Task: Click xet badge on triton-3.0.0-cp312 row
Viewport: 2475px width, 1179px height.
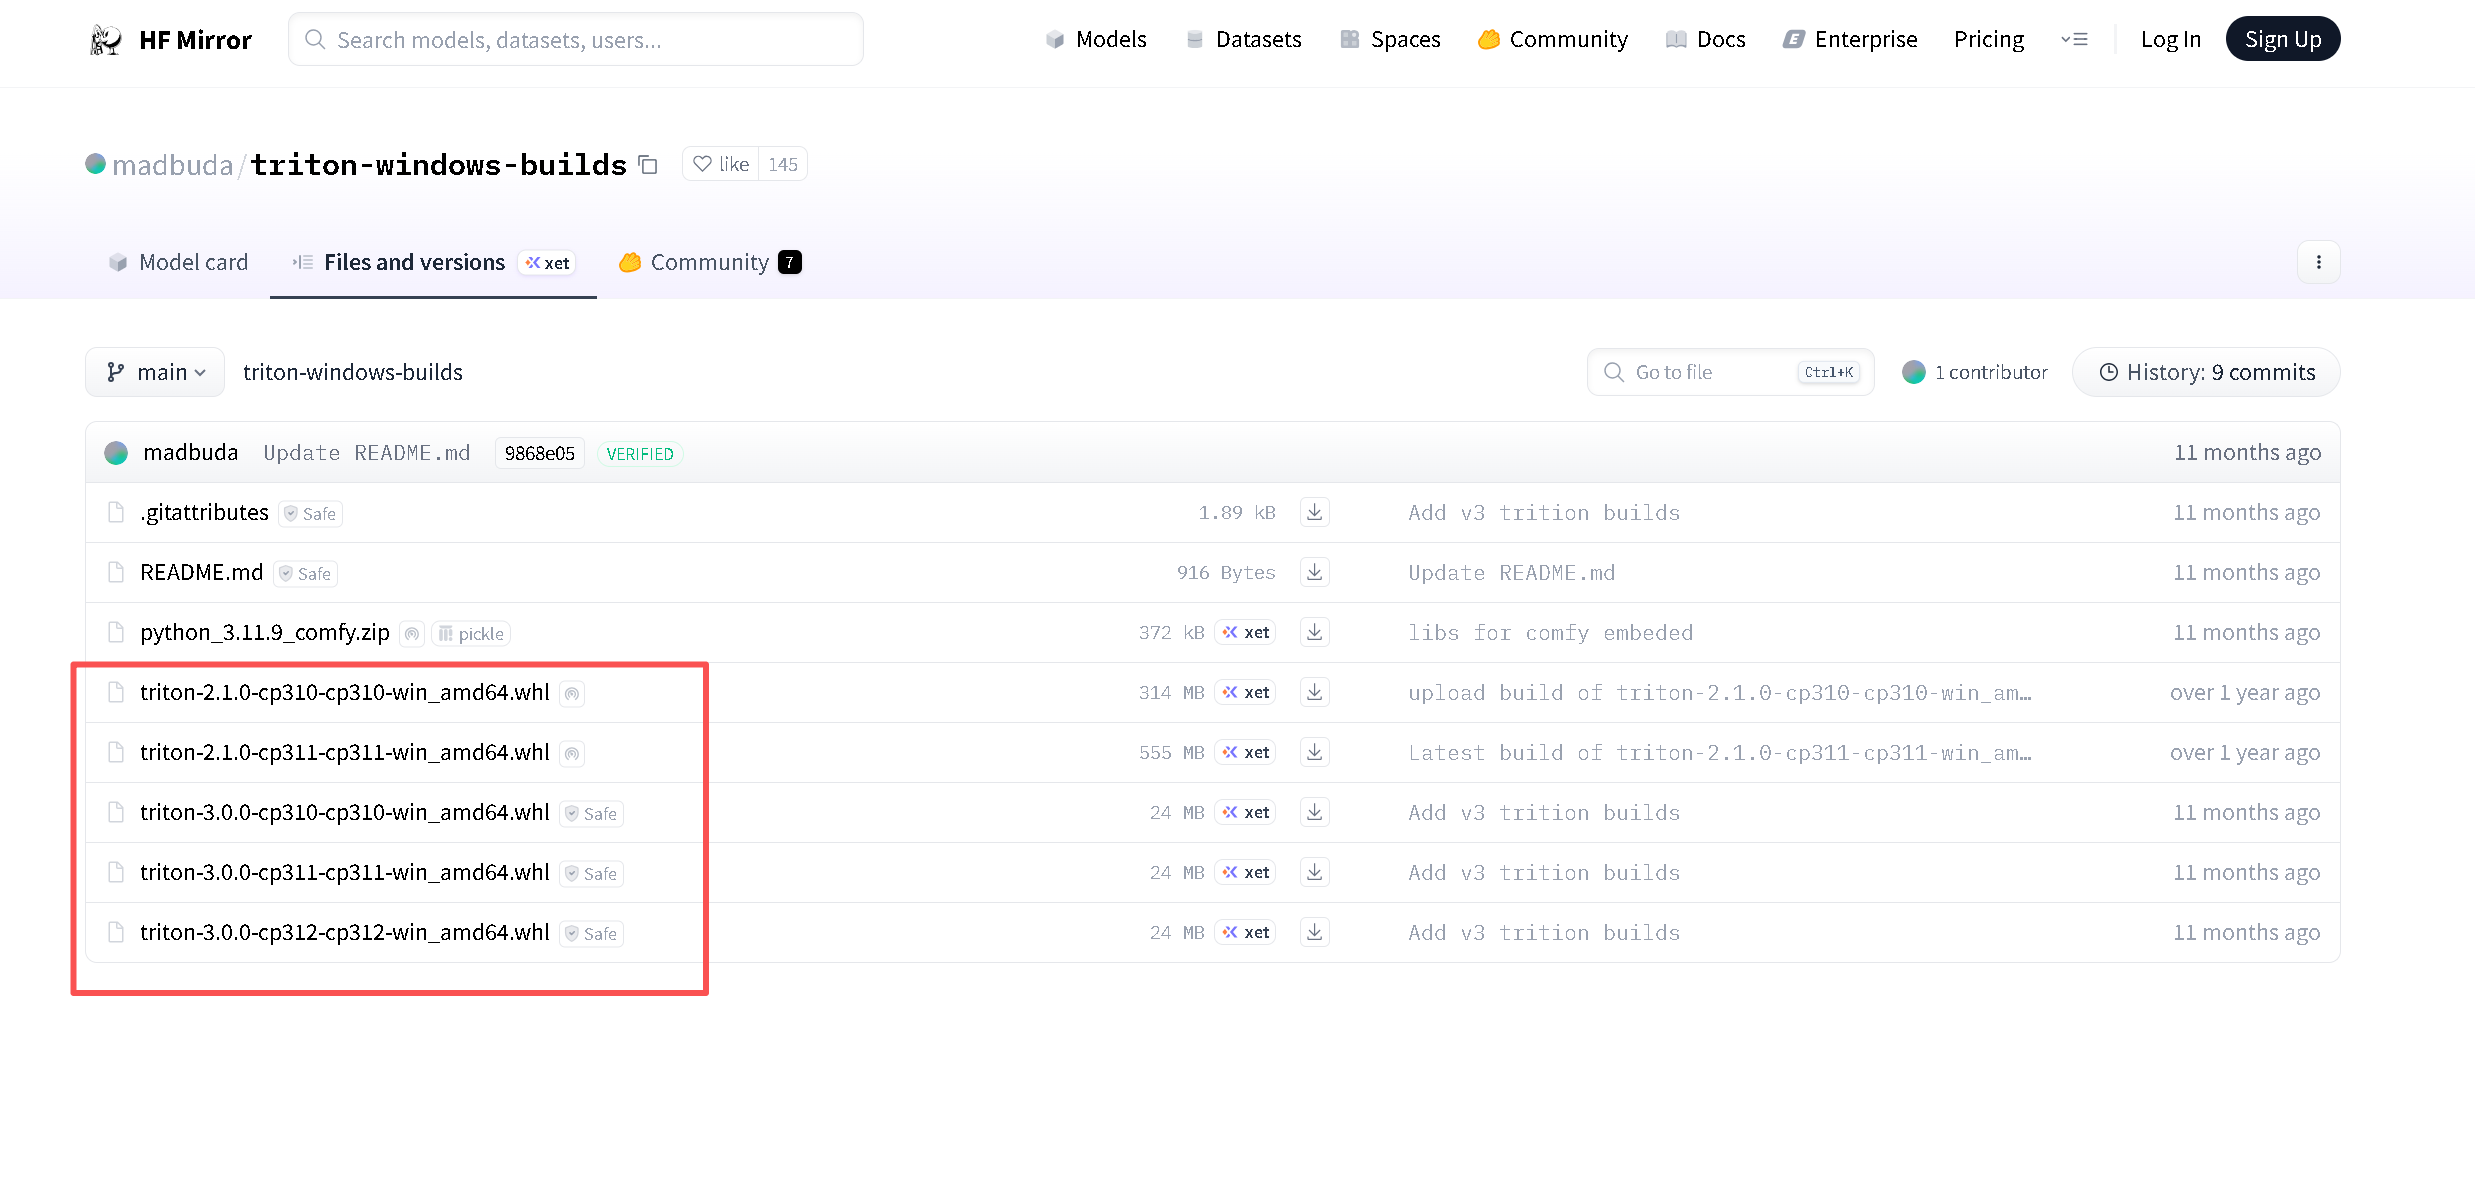Action: [x=1245, y=932]
